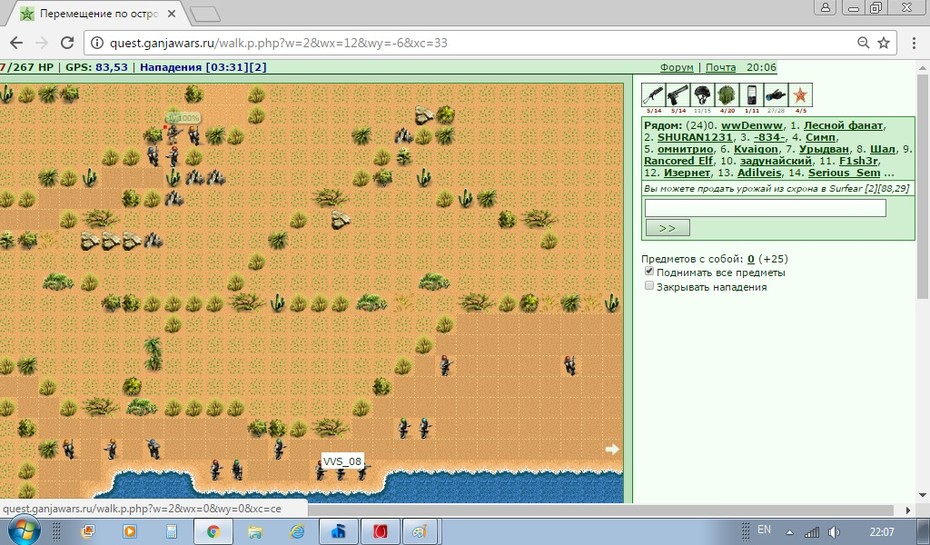The image size is (930, 545).
Task: Click the rifle weapon slot icon
Action: coord(654,95)
